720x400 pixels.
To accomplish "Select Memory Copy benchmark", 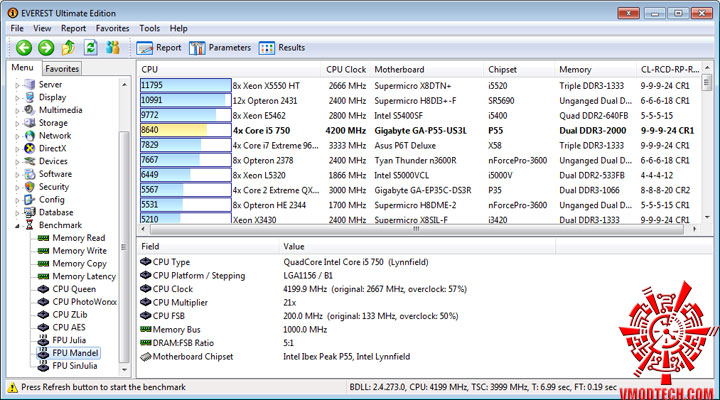I will click(x=79, y=264).
